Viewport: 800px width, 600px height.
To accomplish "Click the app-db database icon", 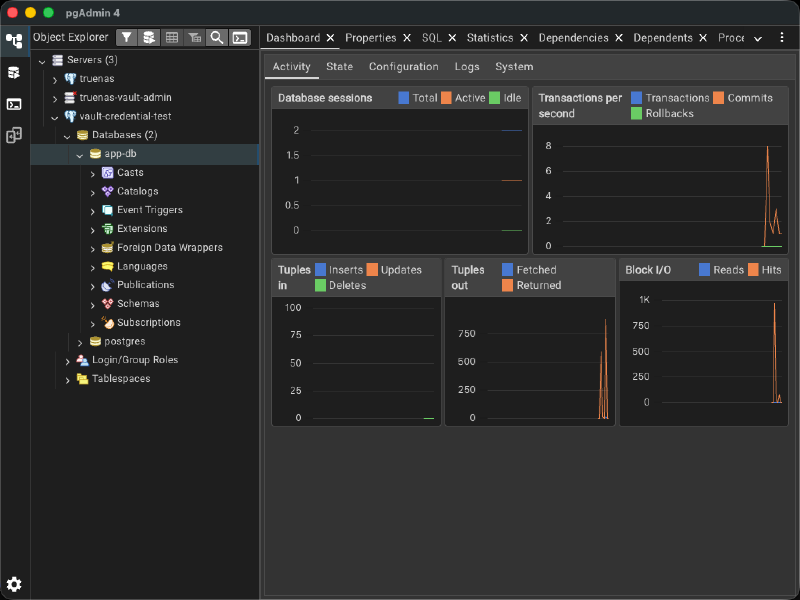I will (95, 154).
